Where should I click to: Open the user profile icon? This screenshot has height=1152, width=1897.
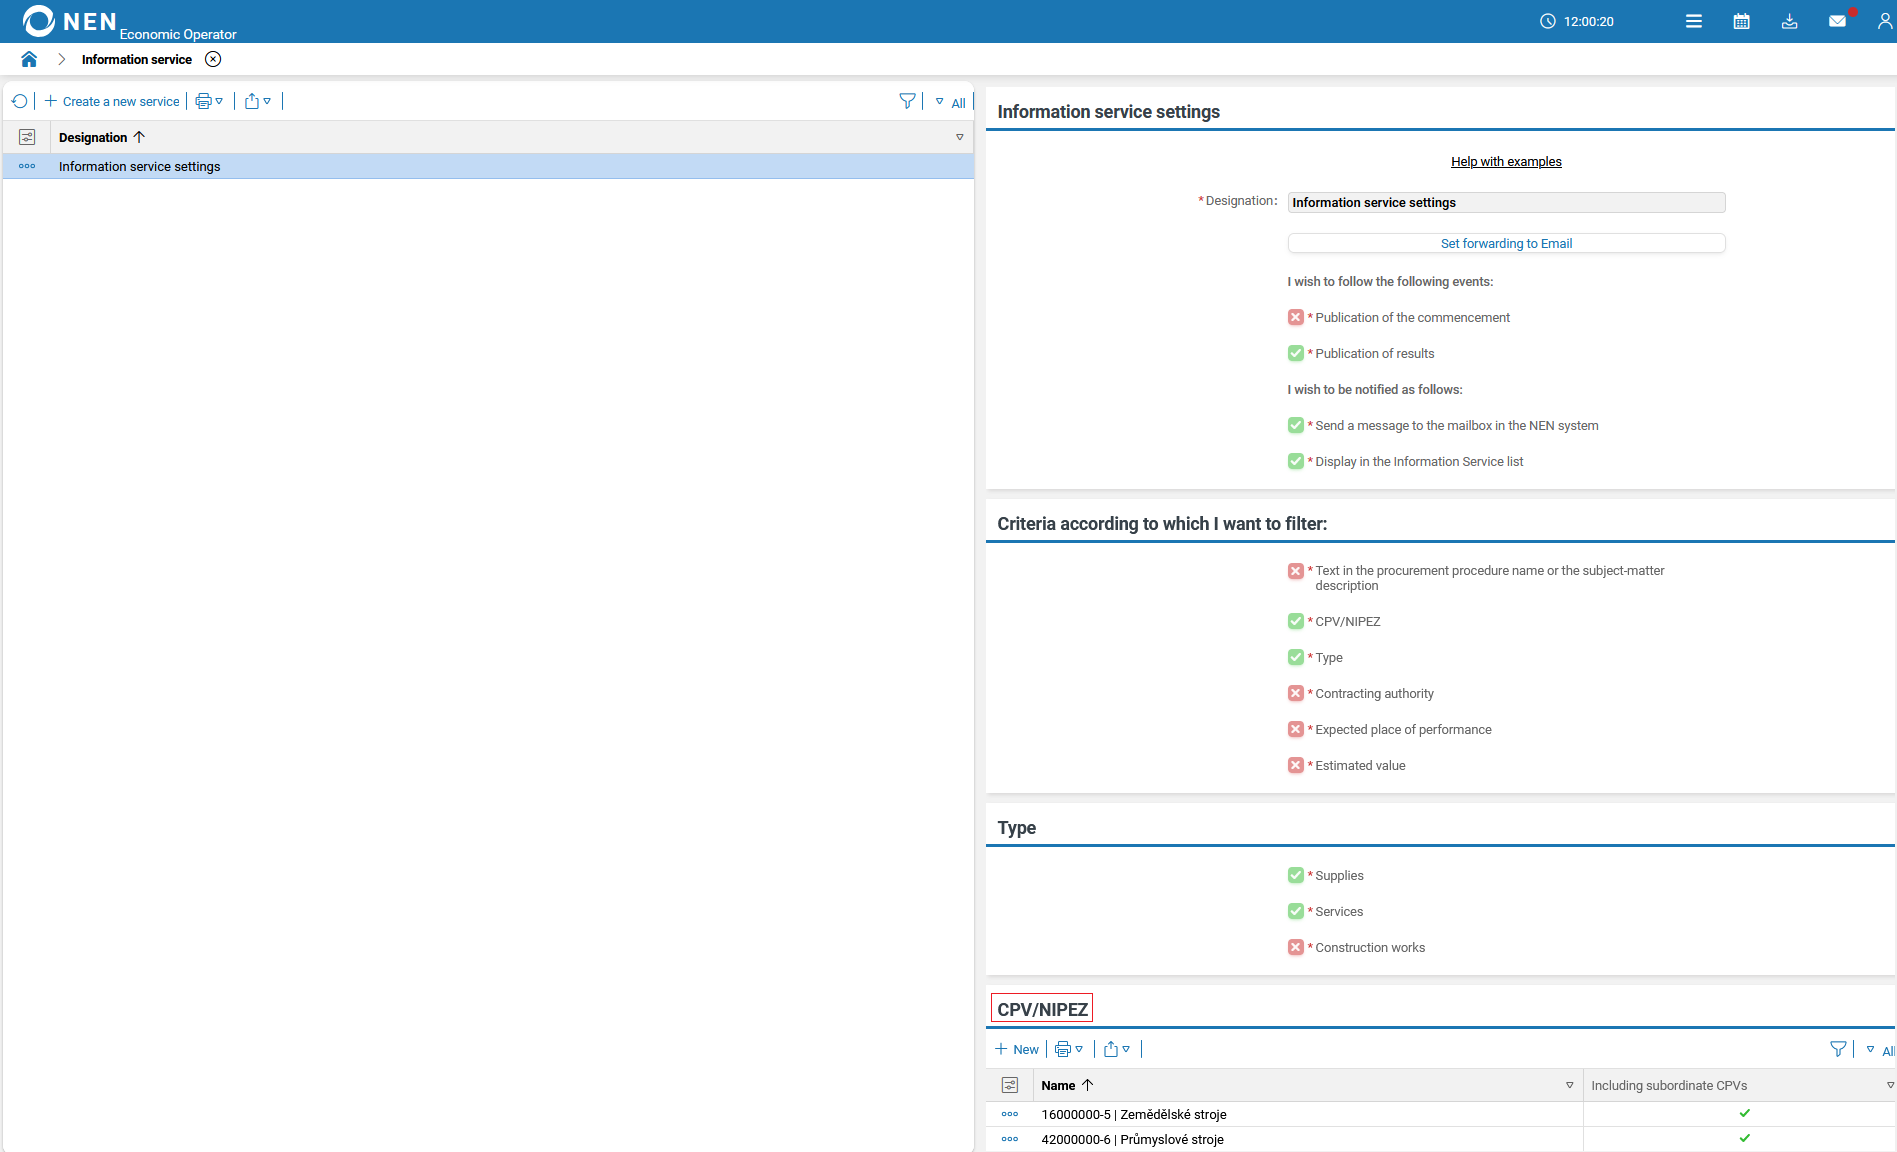tap(1884, 21)
